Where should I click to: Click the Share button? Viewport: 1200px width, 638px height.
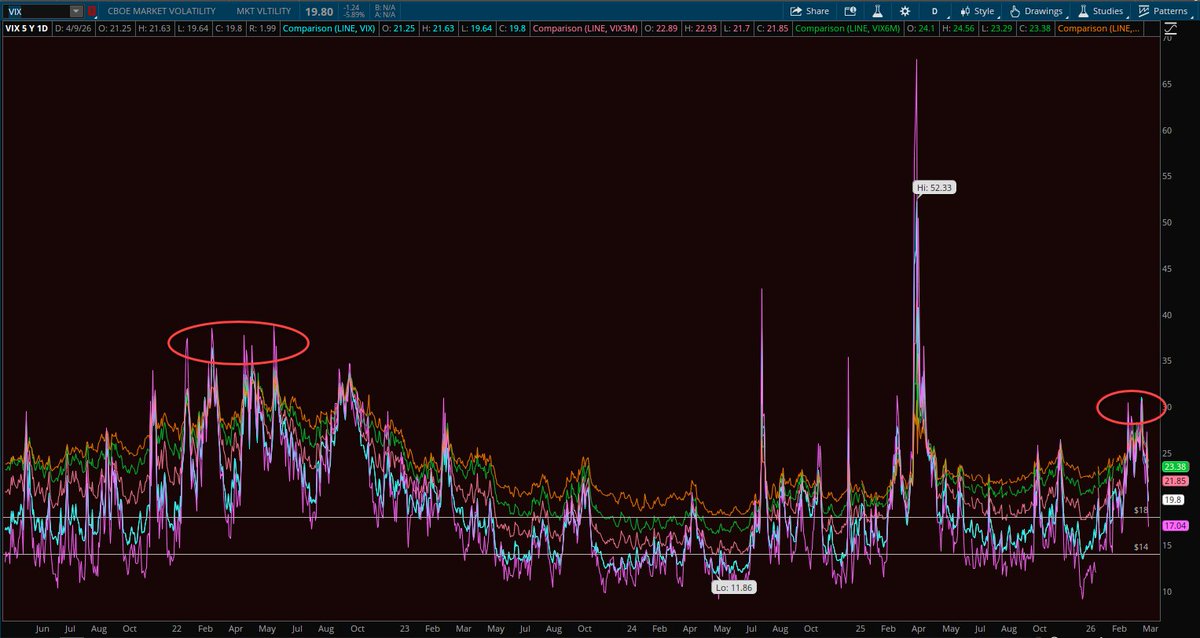pos(809,11)
